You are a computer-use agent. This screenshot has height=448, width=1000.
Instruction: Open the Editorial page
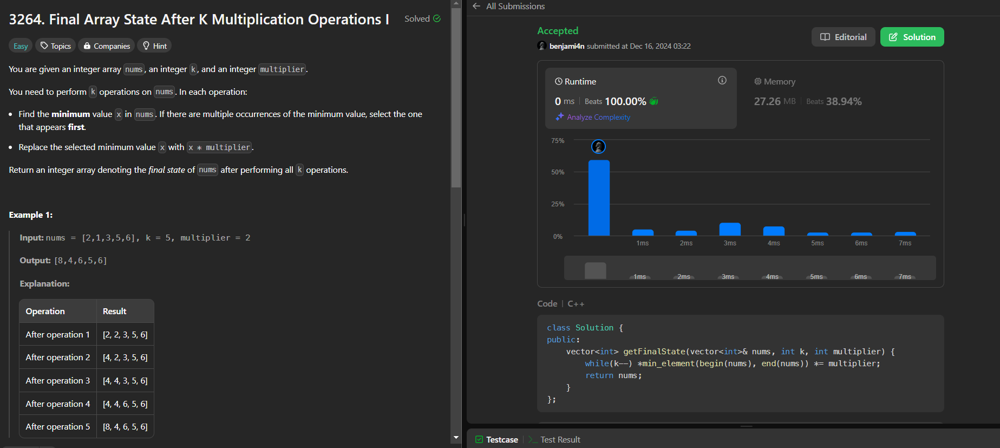click(x=843, y=37)
